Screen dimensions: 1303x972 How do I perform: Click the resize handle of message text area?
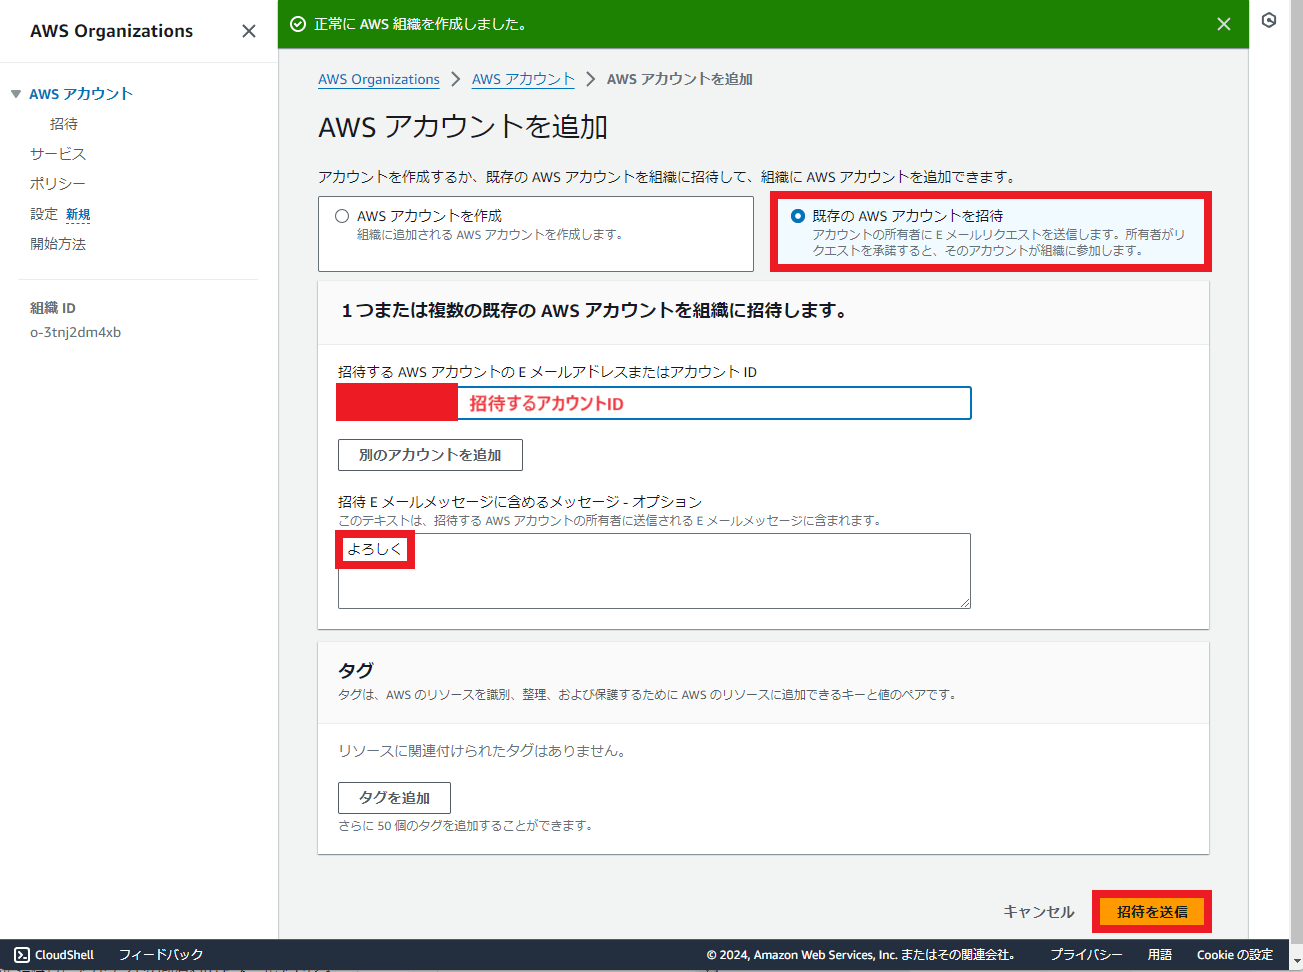click(965, 603)
